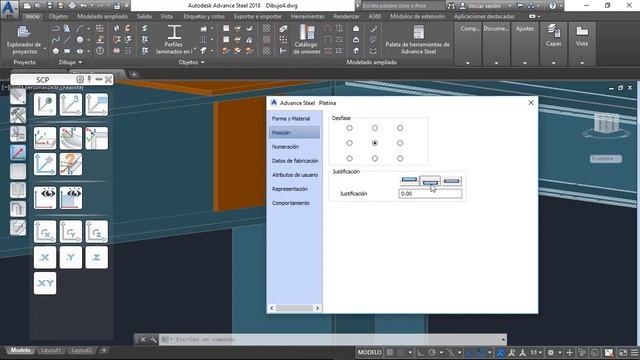This screenshot has height=360, width=640.
Task: Expand the Docume... panel arrow
Action: pos(496,63)
